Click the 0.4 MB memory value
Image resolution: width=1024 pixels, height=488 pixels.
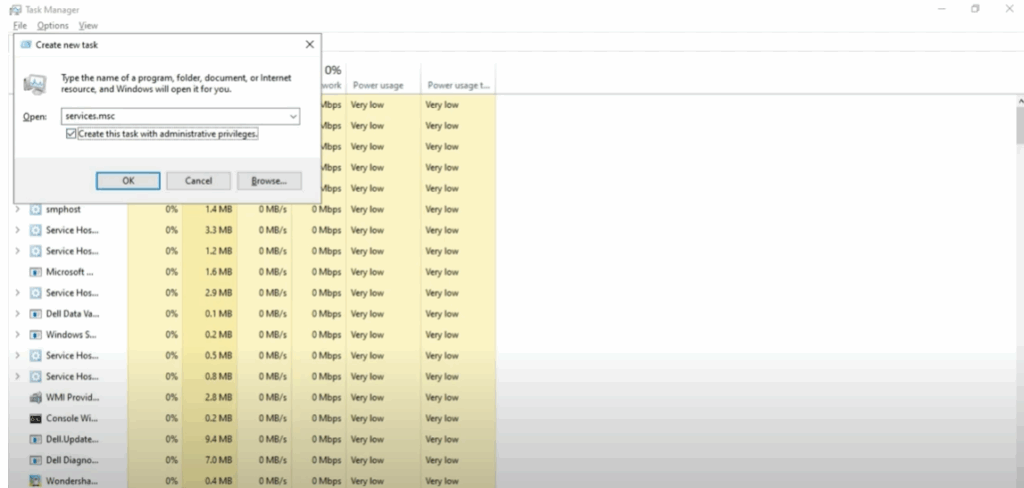point(218,481)
